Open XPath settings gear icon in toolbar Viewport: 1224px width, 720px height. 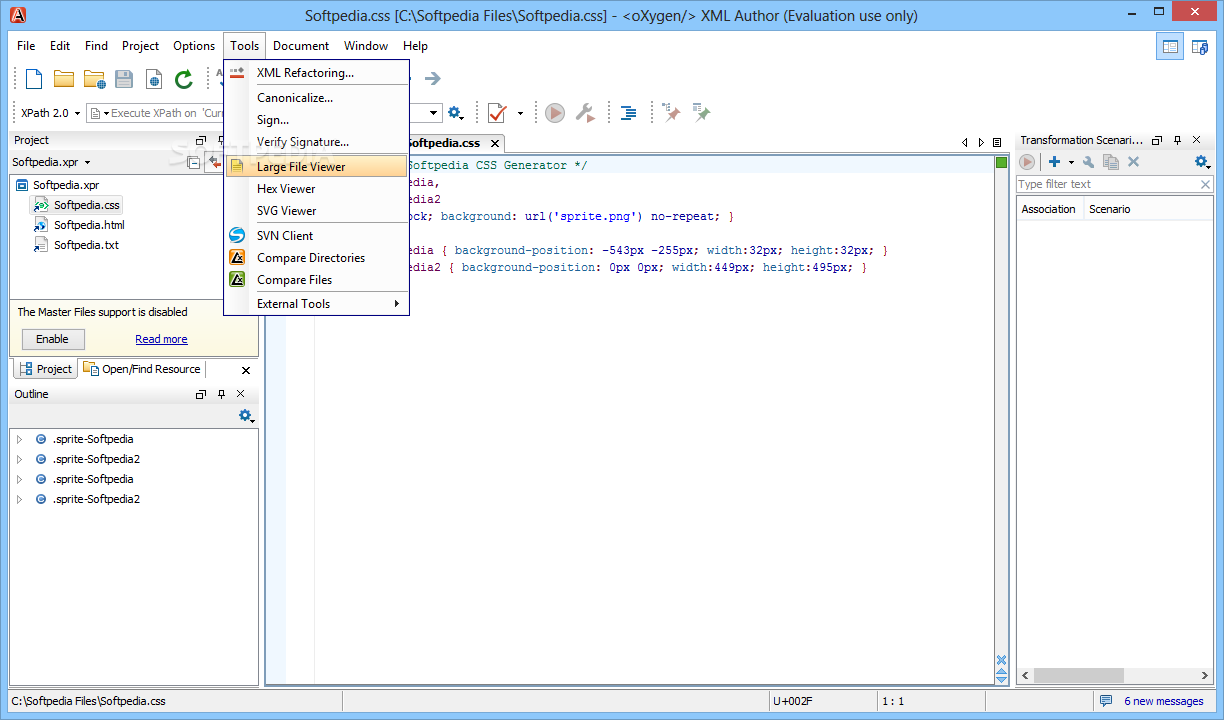click(x=455, y=113)
